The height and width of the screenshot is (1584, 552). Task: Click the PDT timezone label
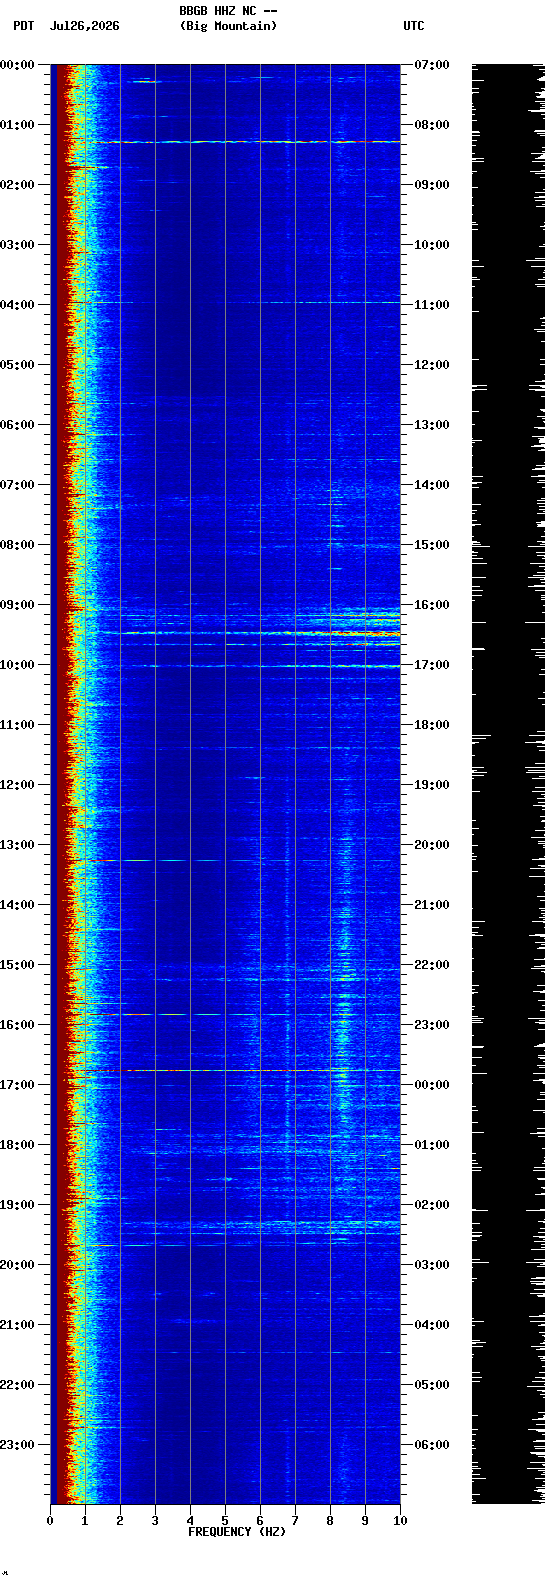tap(23, 26)
